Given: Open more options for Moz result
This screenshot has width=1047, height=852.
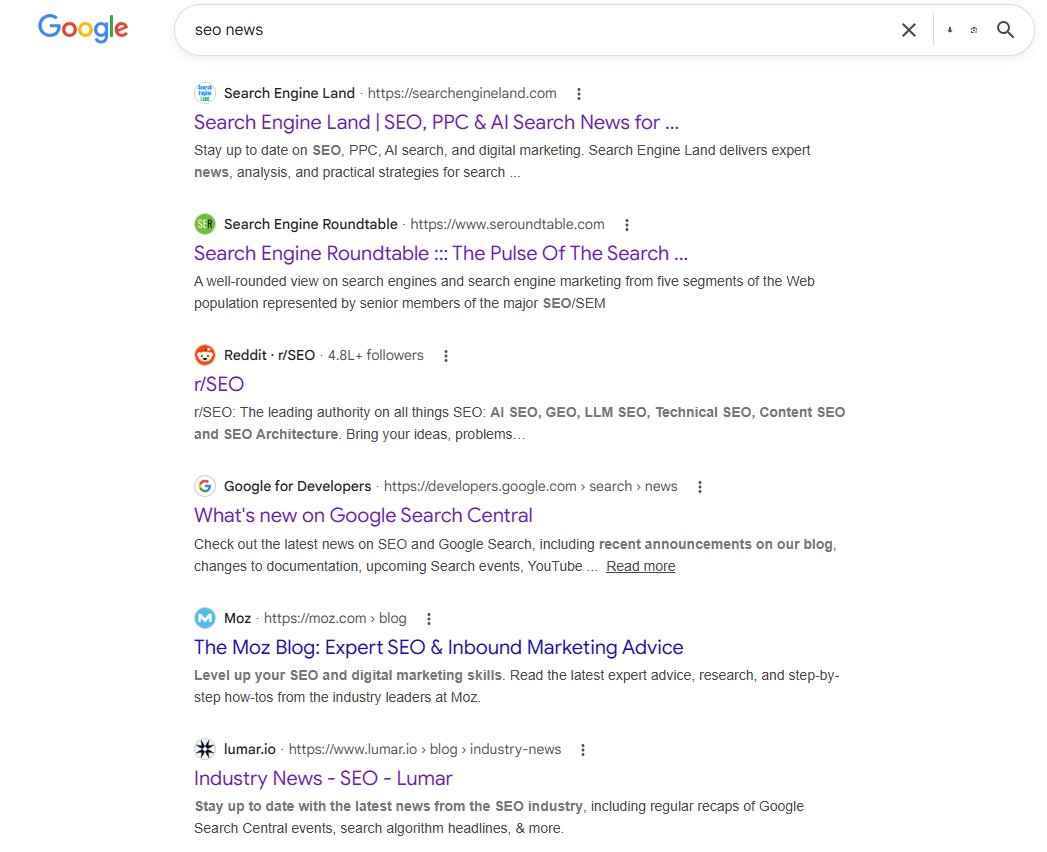Looking at the screenshot, I should coord(429,618).
